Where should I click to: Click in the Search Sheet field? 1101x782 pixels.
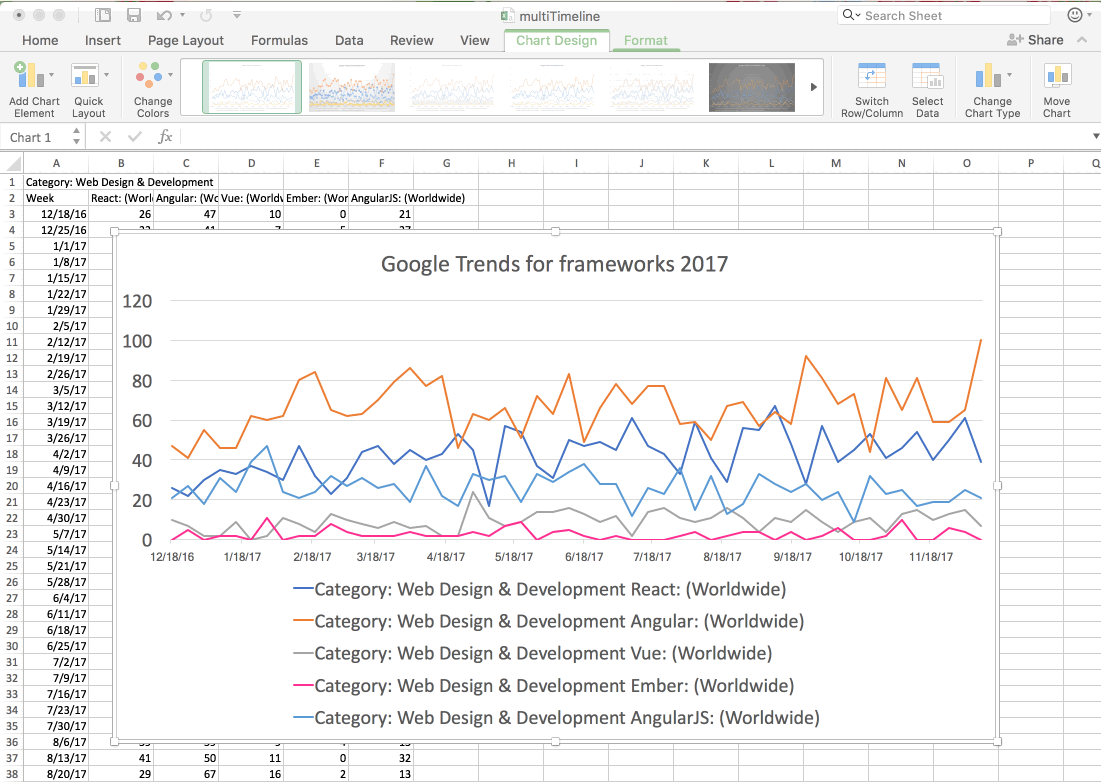[944, 15]
